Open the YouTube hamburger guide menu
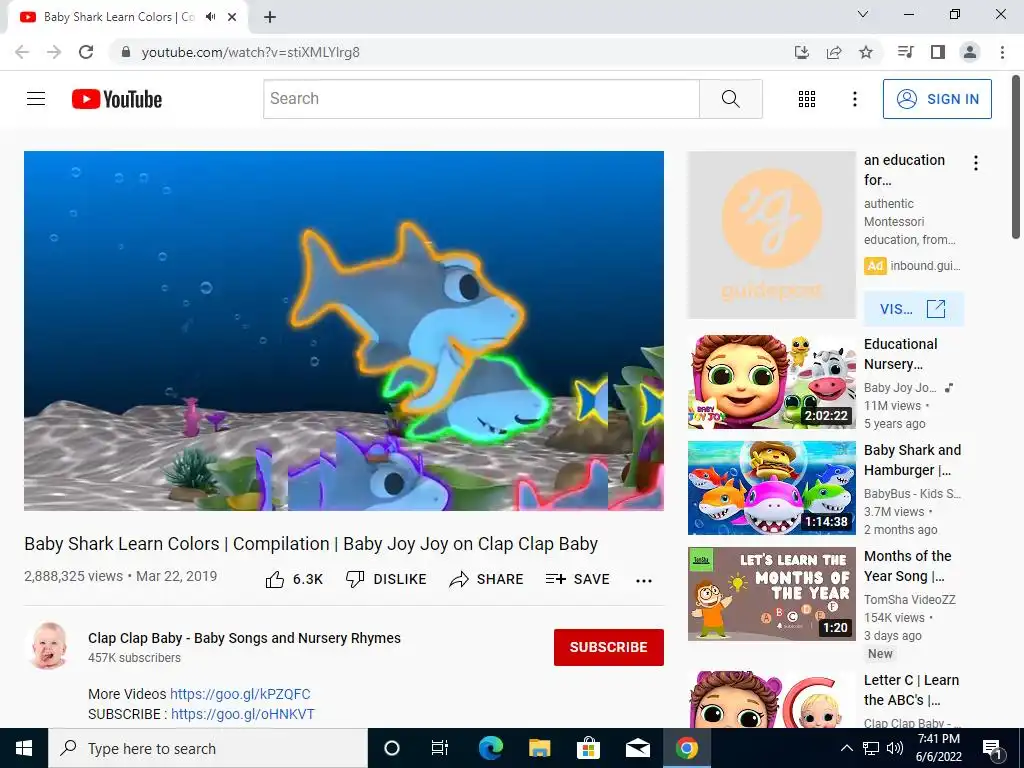 [x=36, y=99]
